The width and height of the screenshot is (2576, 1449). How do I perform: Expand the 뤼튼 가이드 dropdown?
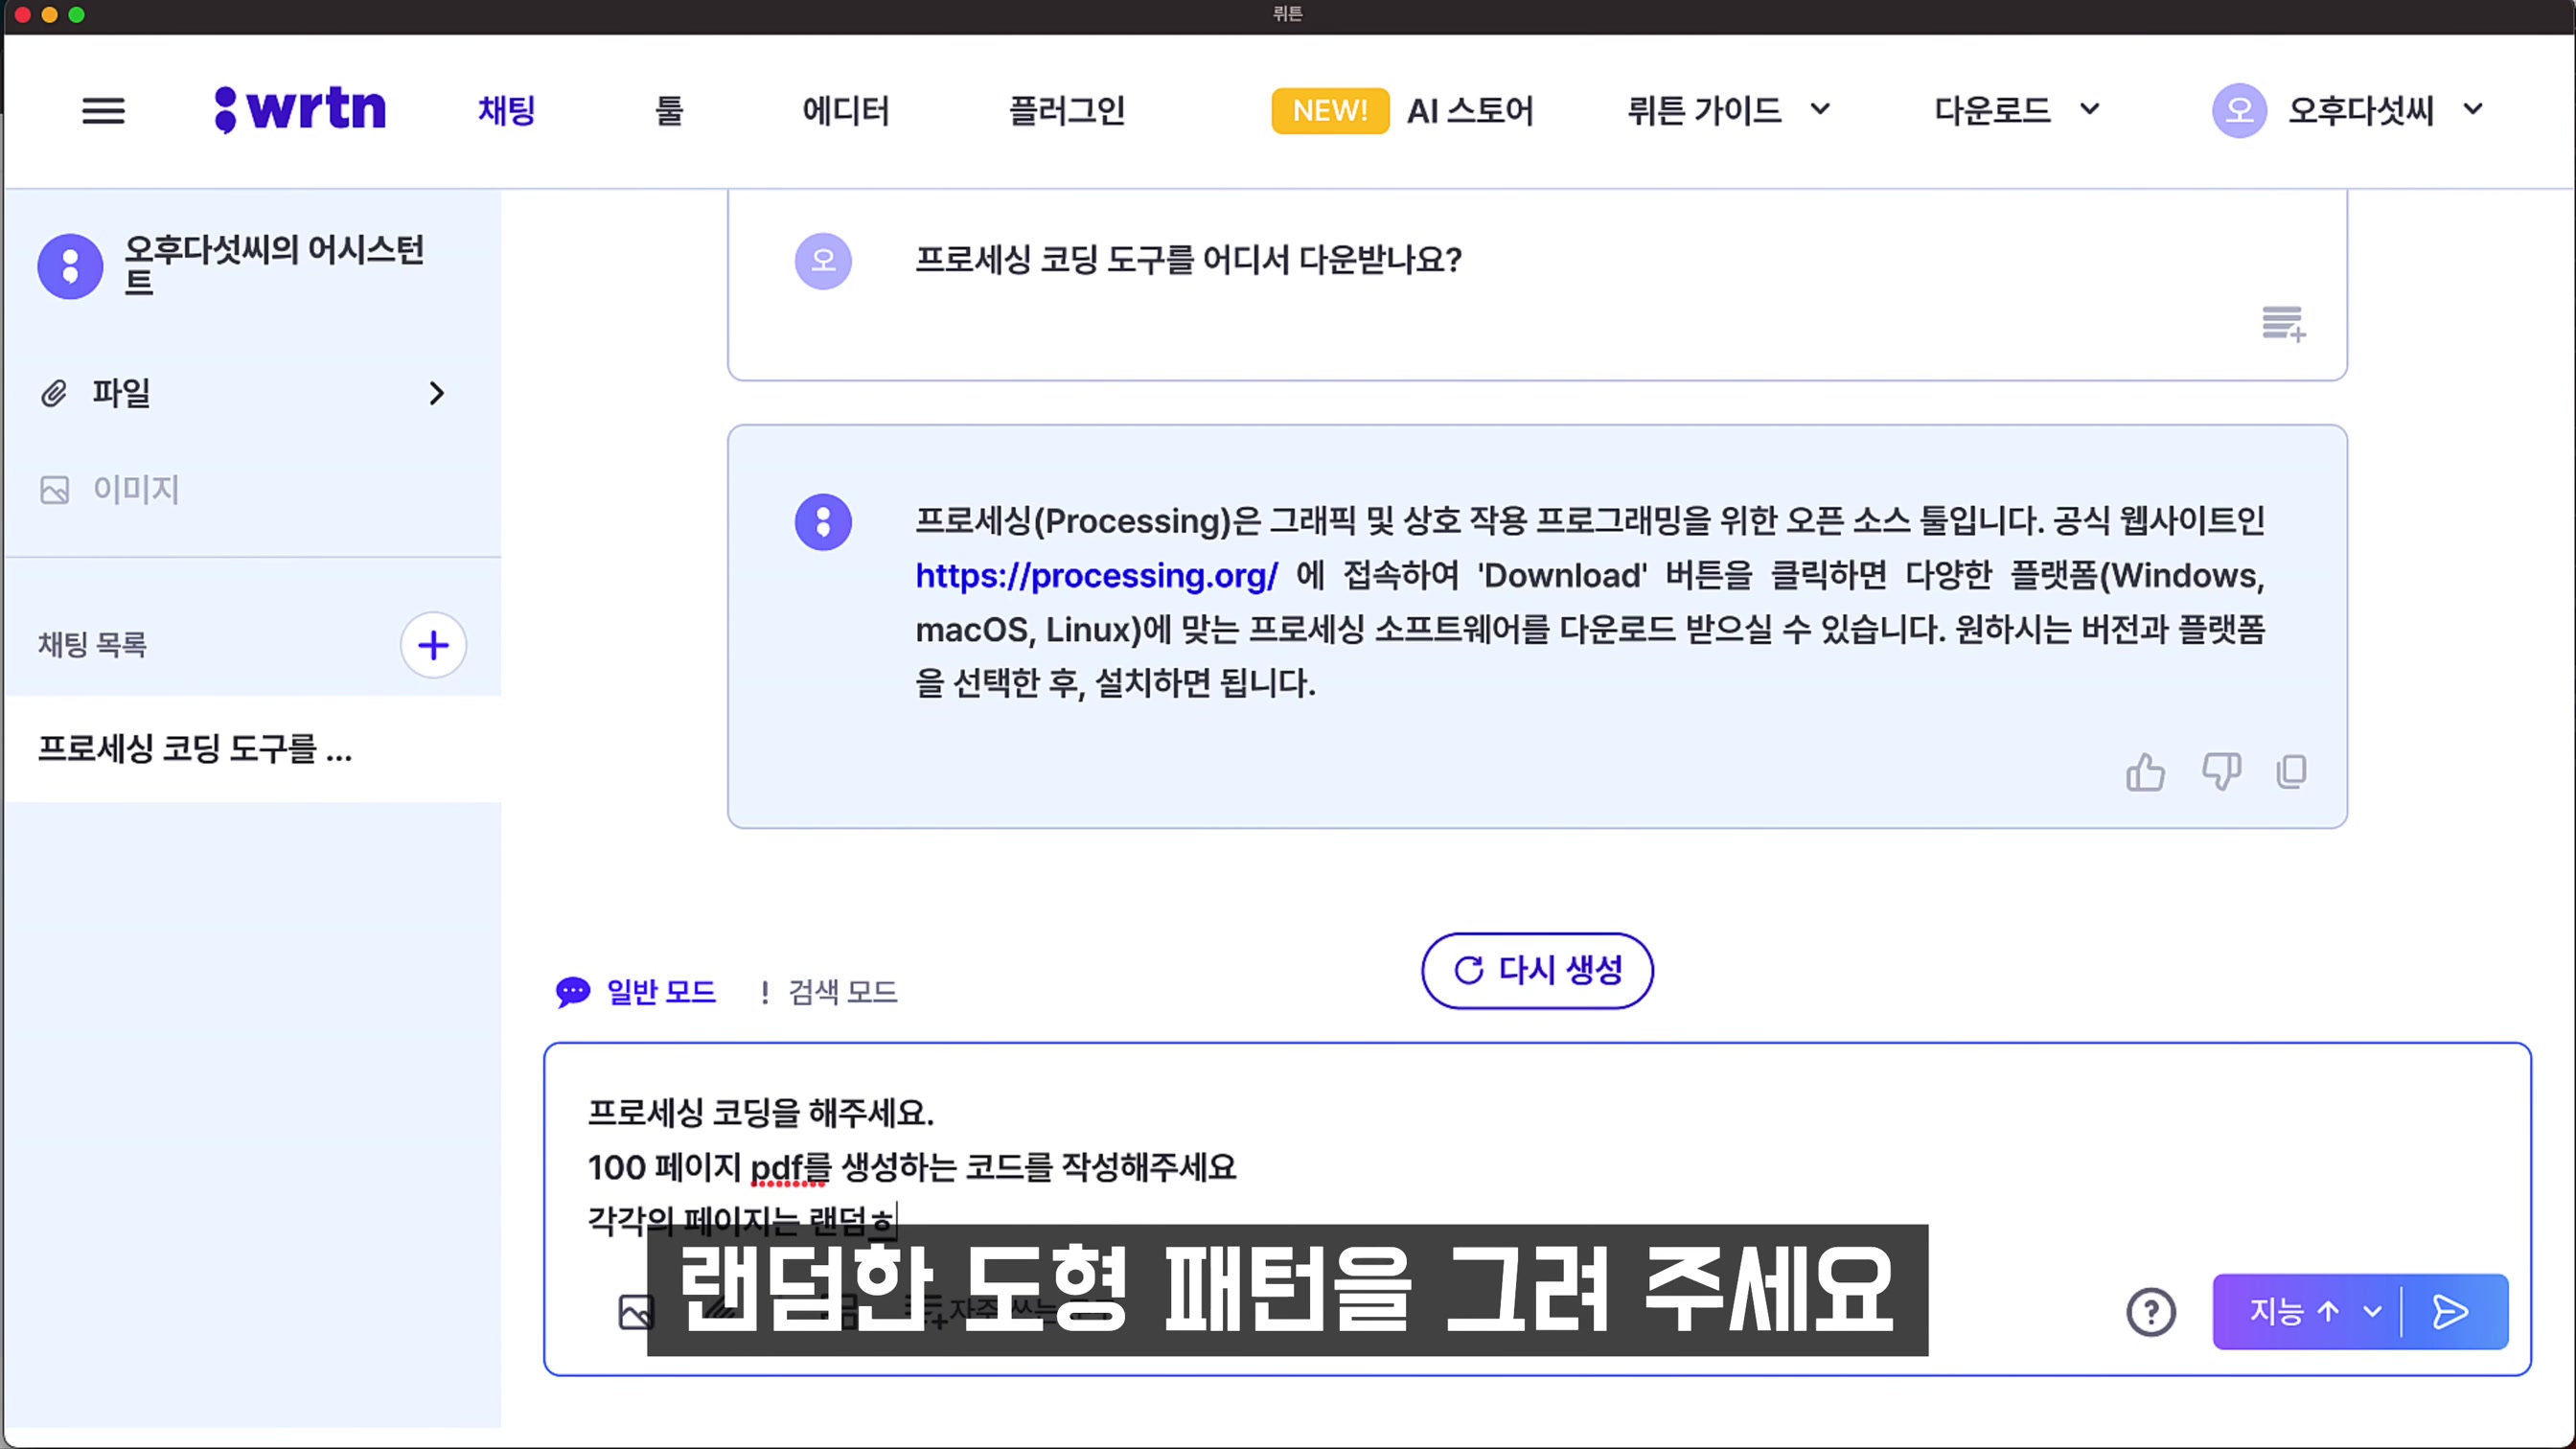tap(1820, 109)
